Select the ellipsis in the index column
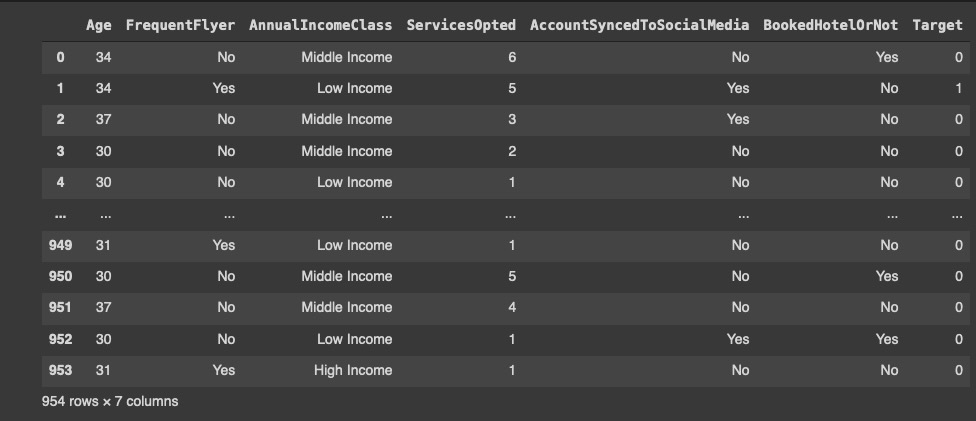This screenshot has height=421, width=976. point(60,214)
